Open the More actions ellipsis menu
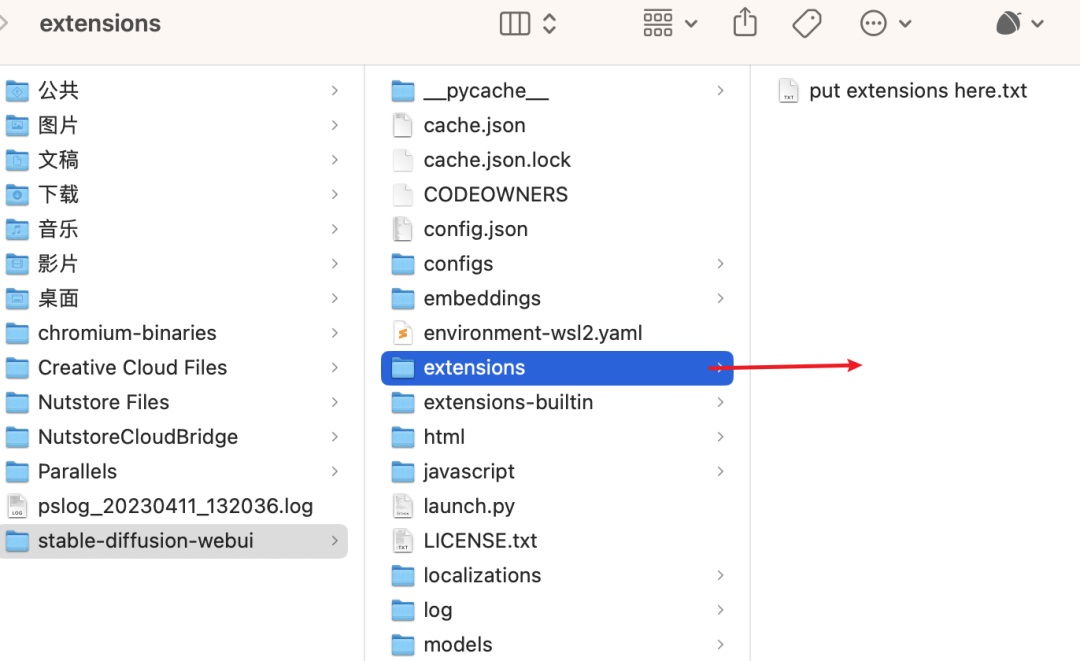The image size is (1080, 661). 886,23
